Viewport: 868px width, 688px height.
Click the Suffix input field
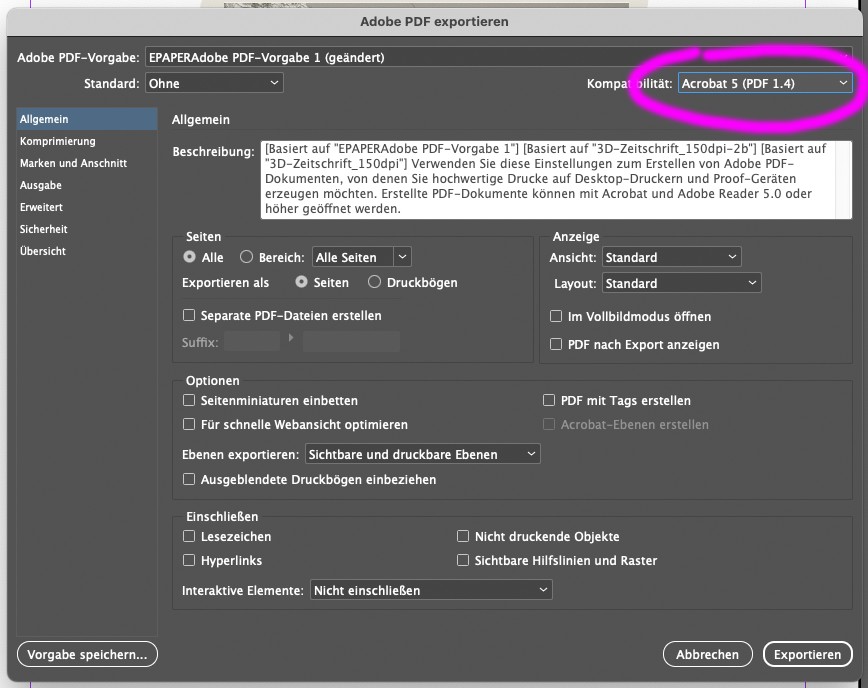[252, 342]
